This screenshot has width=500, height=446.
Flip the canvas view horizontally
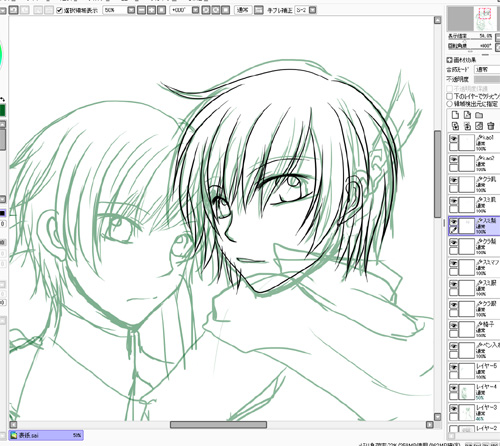click(x=258, y=10)
